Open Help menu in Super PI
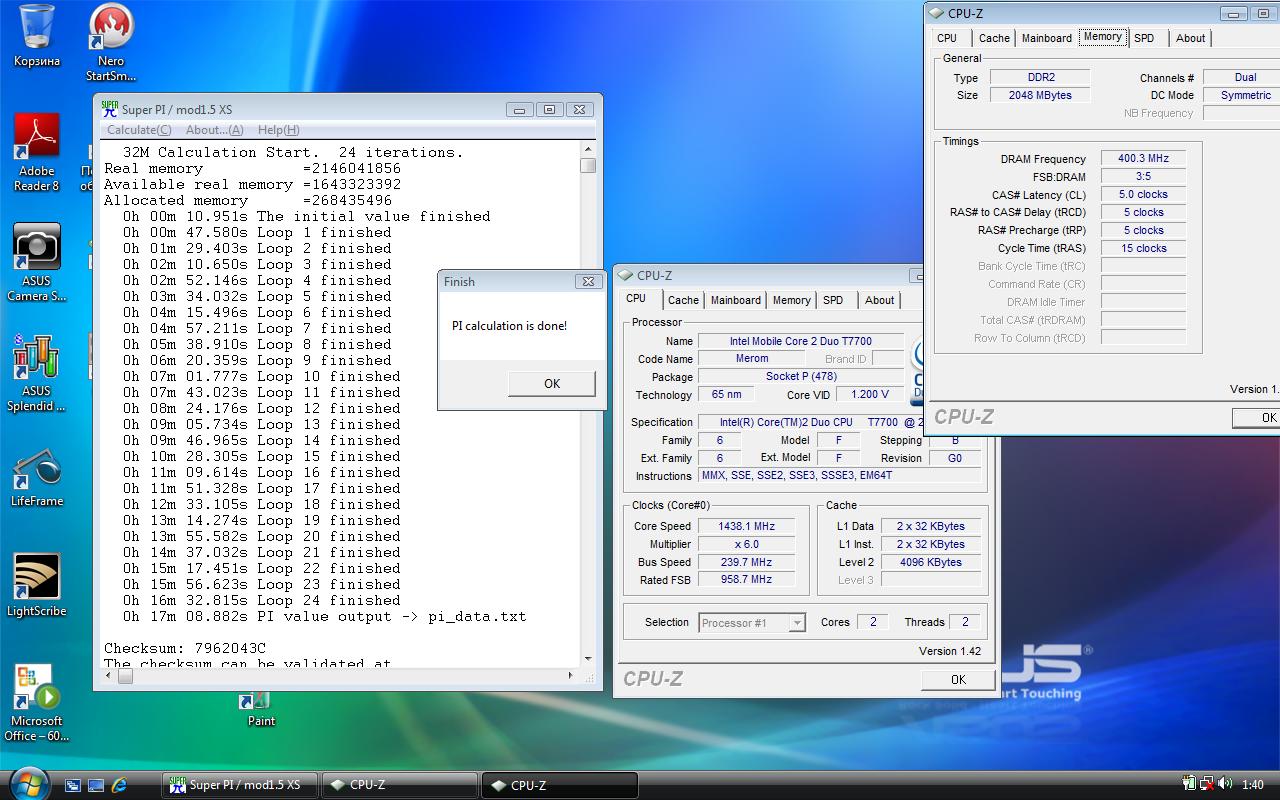1280x800 pixels. 278,130
